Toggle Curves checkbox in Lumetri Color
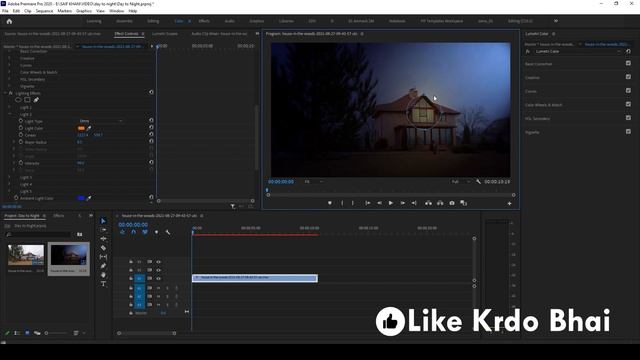The height and width of the screenshot is (360, 640). click(x=628, y=91)
